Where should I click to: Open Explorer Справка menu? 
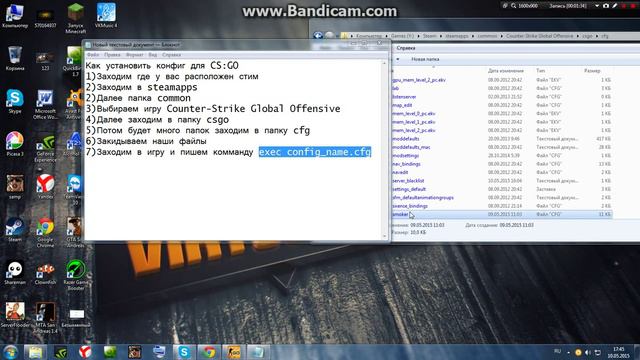(406, 48)
